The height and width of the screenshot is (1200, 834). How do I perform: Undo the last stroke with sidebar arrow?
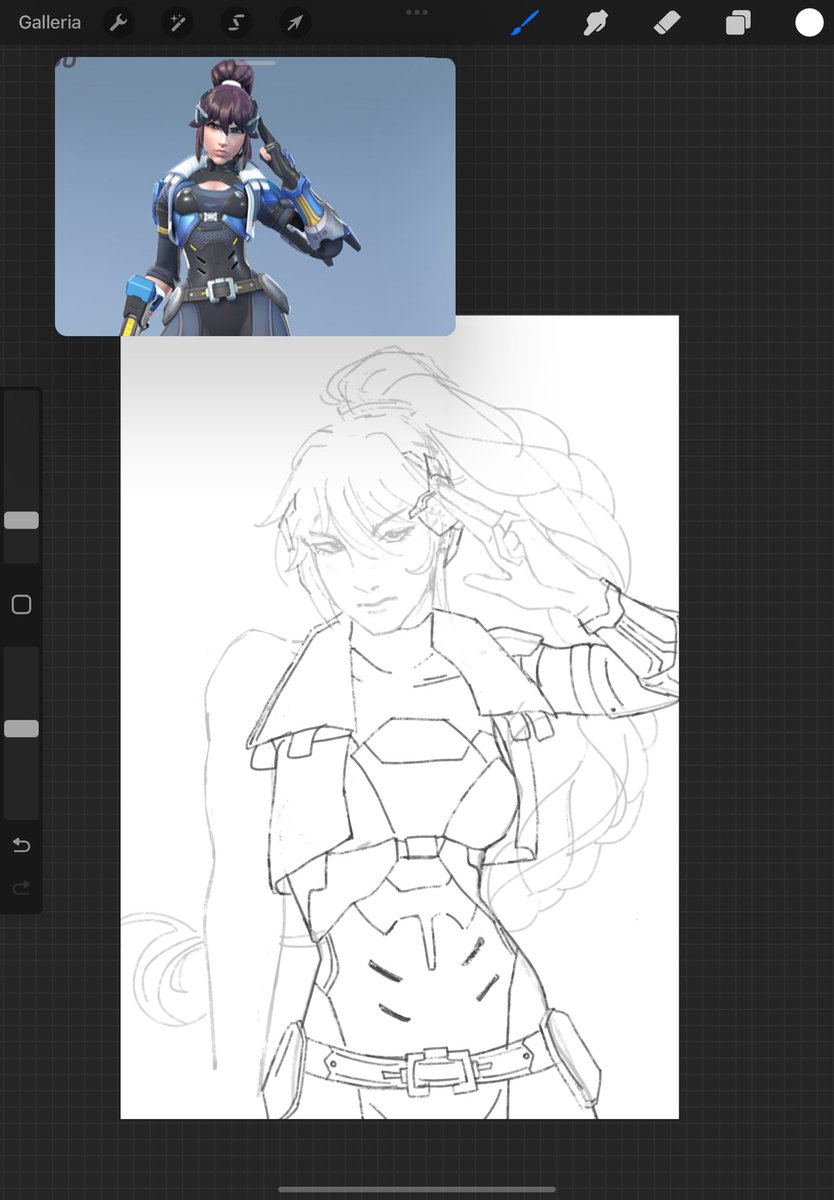point(21,846)
